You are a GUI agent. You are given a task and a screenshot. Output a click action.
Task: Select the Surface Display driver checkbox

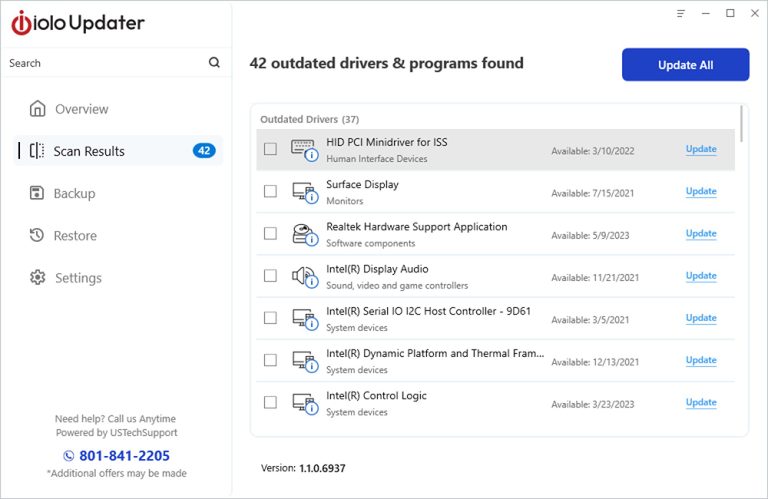point(270,191)
